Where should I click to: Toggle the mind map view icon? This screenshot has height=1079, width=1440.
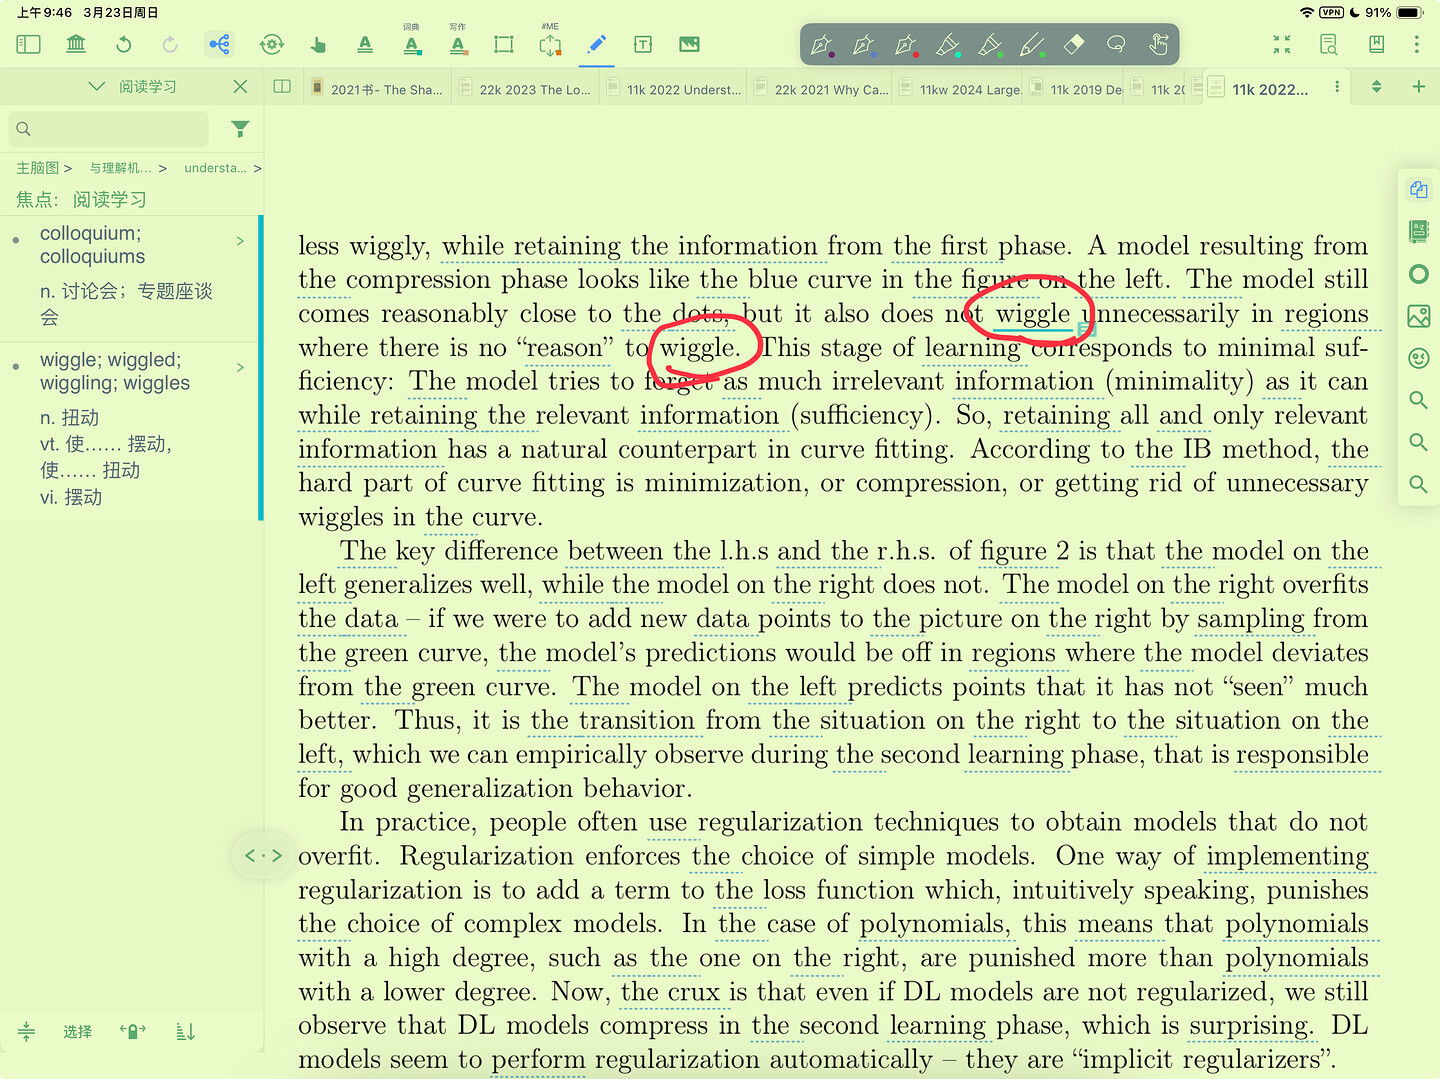[219, 44]
